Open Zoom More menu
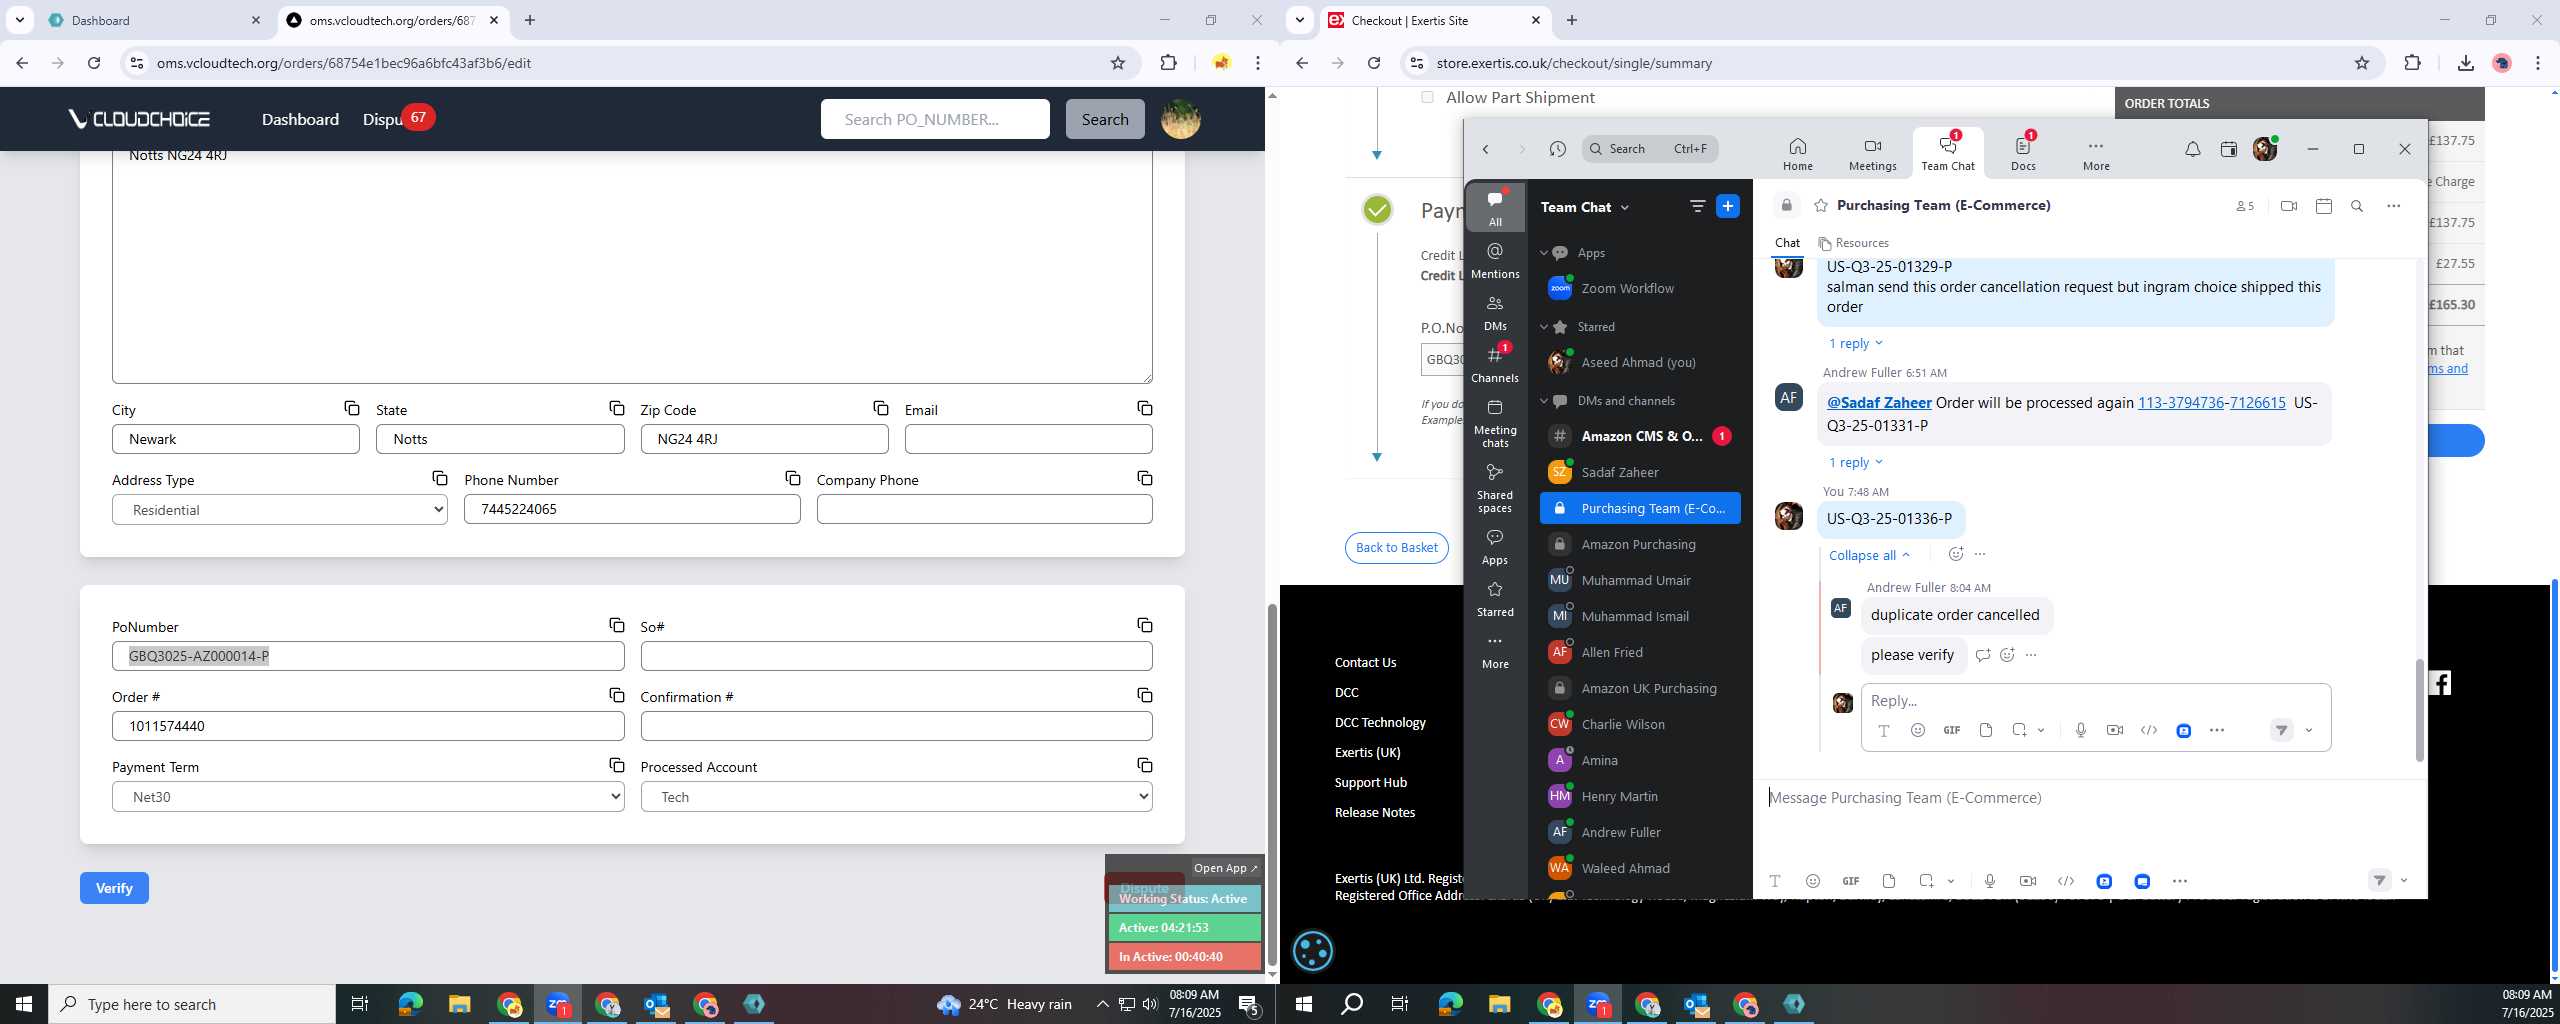This screenshot has height=1024, width=2560. tap(2096, 154)
